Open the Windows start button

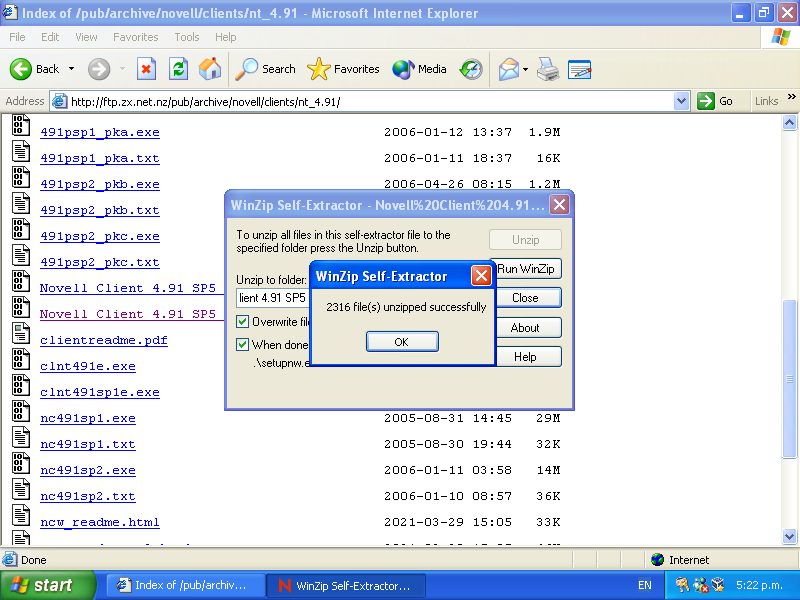47,585
